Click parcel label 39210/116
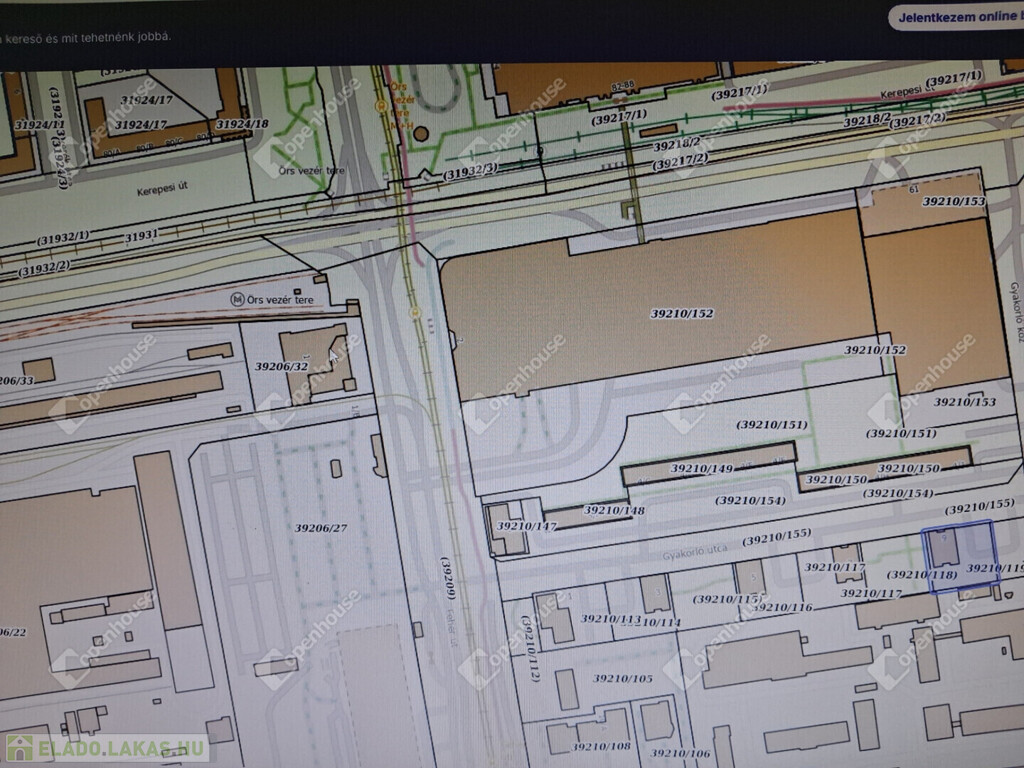This screenshot has width=1024, height=768. (x=782, y=607)
